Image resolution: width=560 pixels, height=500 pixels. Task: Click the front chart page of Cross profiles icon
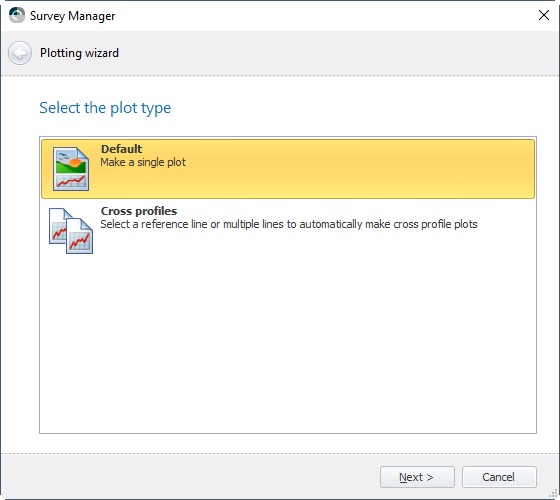tap(80, 236)
